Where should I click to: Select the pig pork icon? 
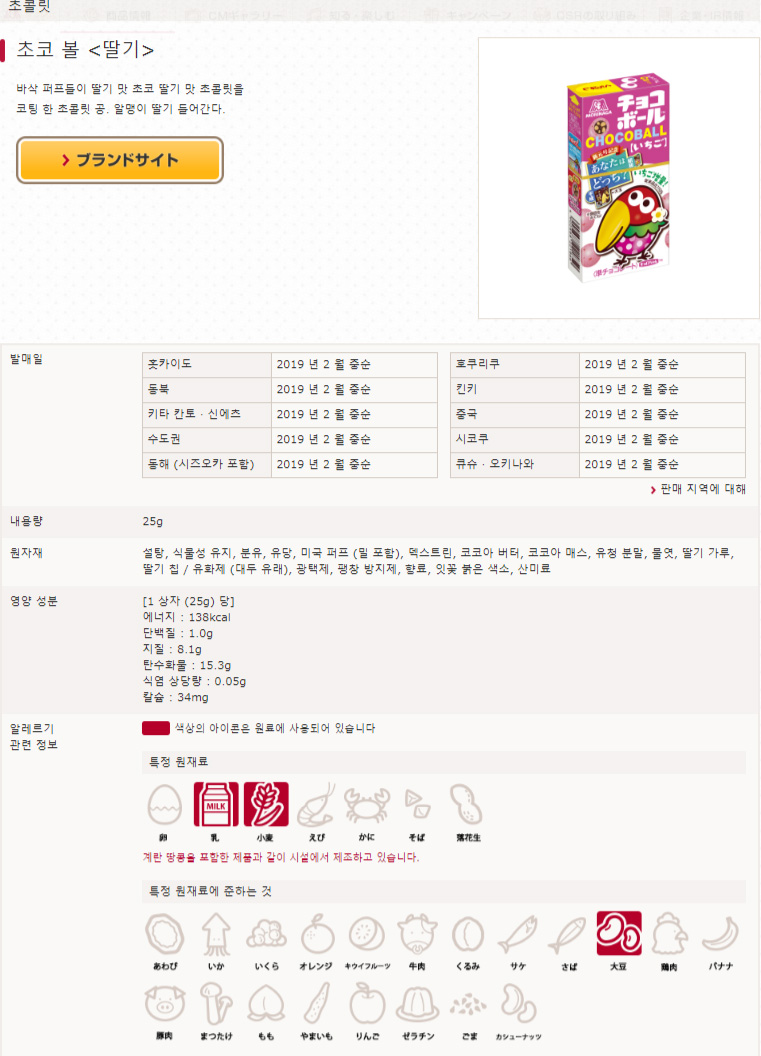pyautogui.click(x=165, y=1003)
